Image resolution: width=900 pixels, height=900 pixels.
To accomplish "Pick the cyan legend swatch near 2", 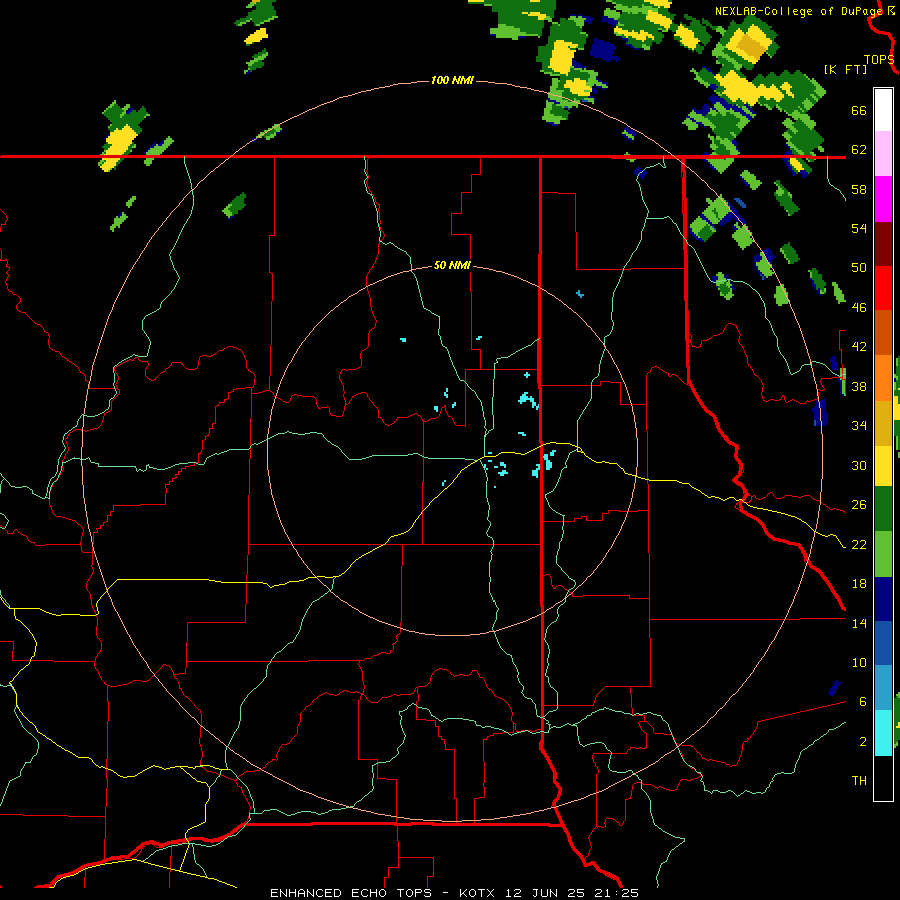I will point(883,733).
